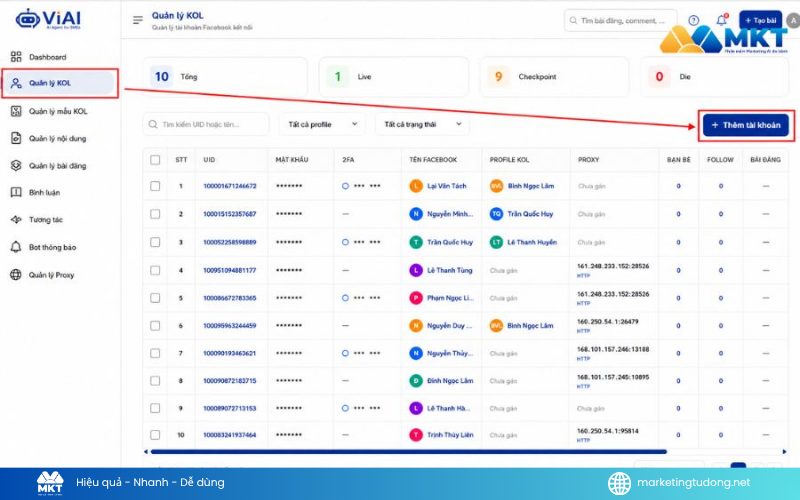Click the Tạo bài button

point(760,20)
